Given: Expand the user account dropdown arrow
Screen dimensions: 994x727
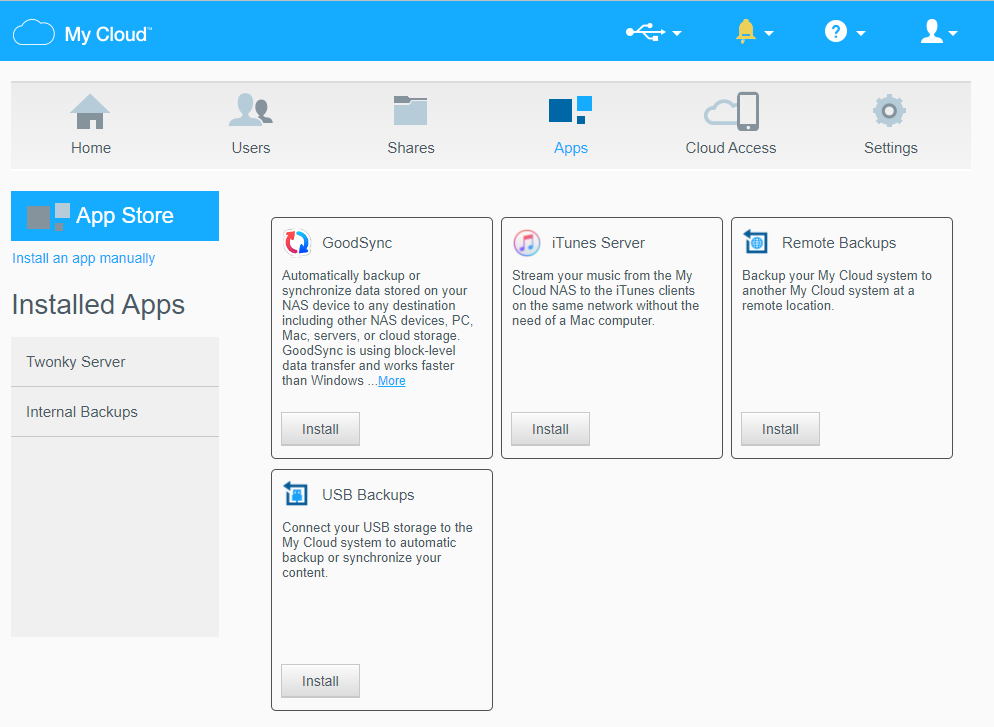Looking at the screenshot, I should [952, 33].
